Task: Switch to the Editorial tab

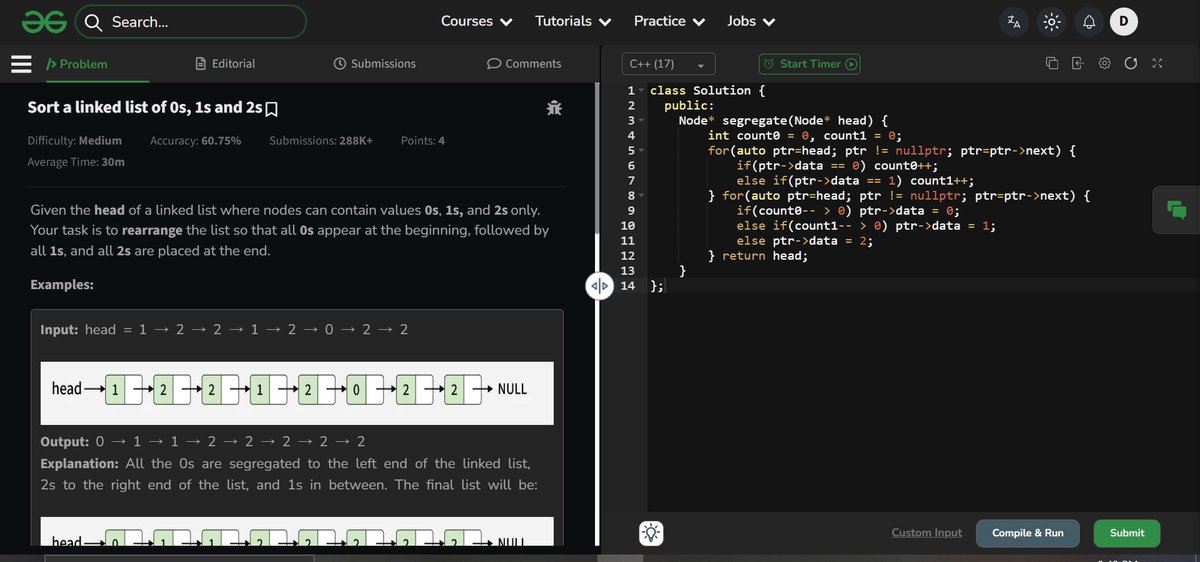Action: pos(226,64)
